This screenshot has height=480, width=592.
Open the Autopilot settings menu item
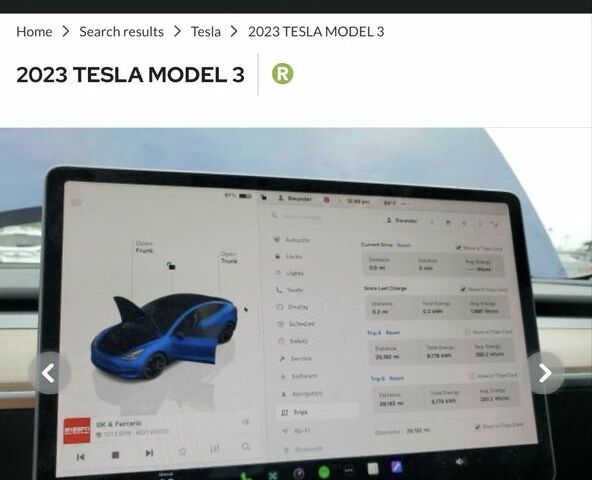point(297,240)
